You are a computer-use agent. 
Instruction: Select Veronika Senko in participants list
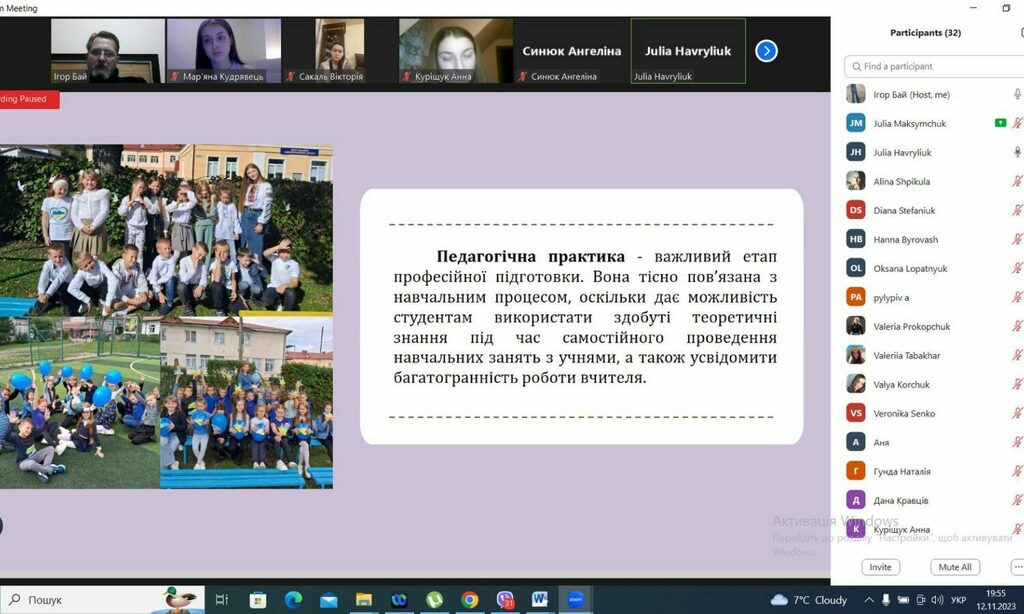tap(904, 413)
